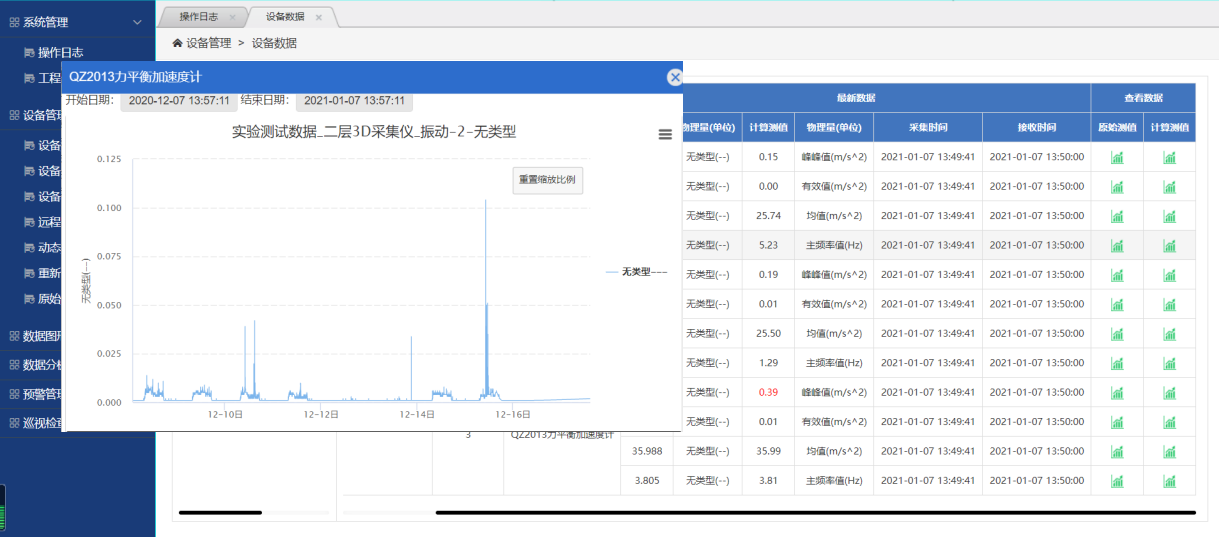
Task: Click 设备数据 in the breadcrumb
Action: click(274, 43)
